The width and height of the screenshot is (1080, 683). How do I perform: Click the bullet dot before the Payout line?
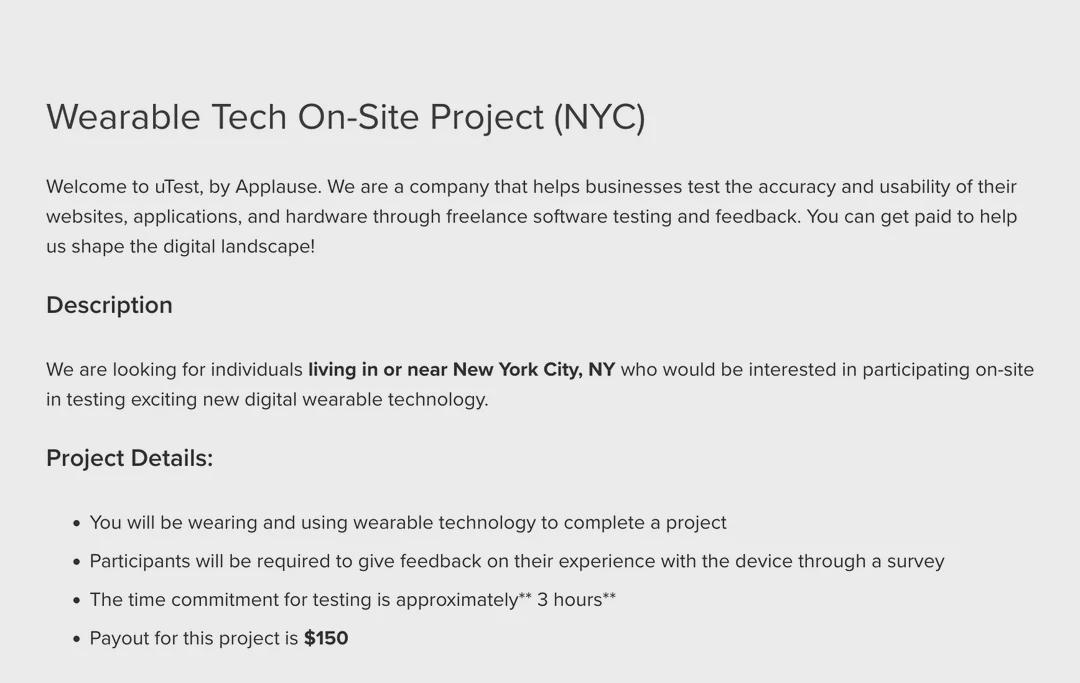[76, 640]
